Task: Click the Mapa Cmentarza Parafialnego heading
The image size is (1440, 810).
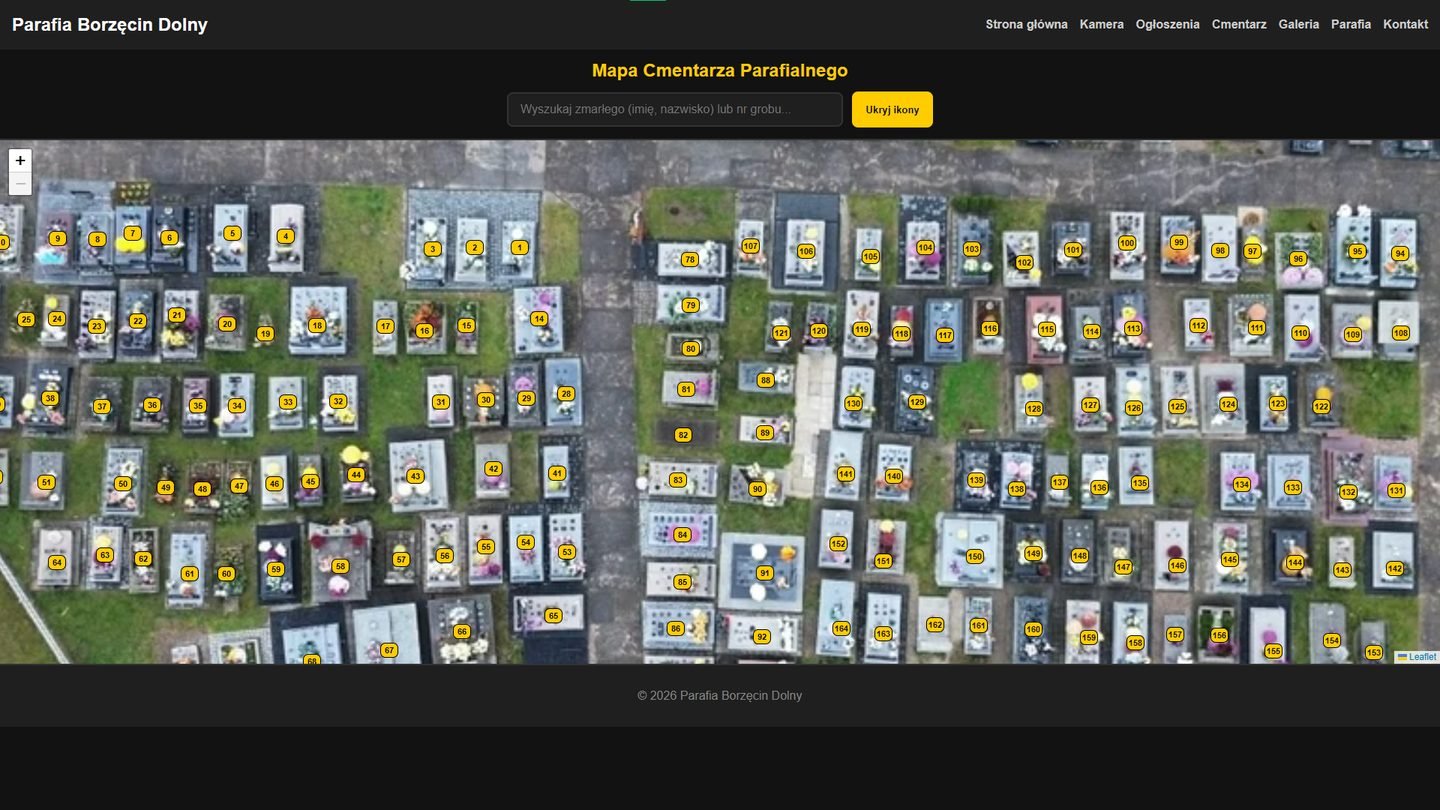Action: (720, 70)
